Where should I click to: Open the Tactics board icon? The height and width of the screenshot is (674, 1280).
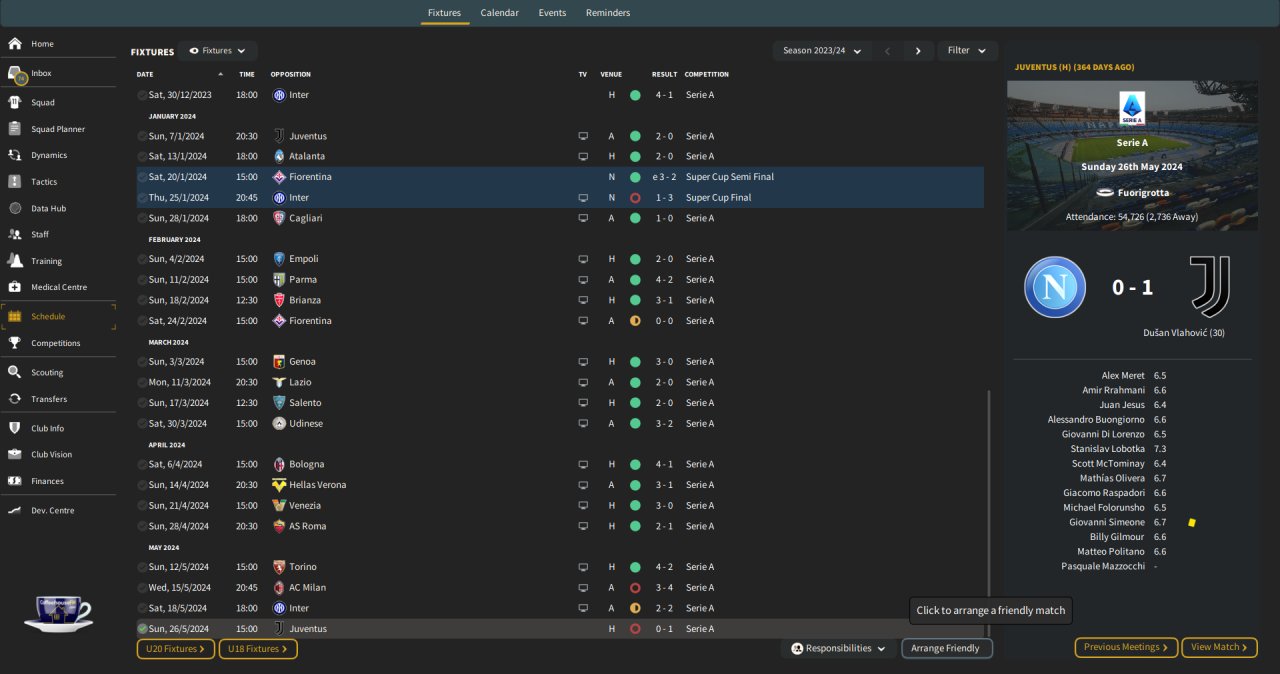[15, 182]
